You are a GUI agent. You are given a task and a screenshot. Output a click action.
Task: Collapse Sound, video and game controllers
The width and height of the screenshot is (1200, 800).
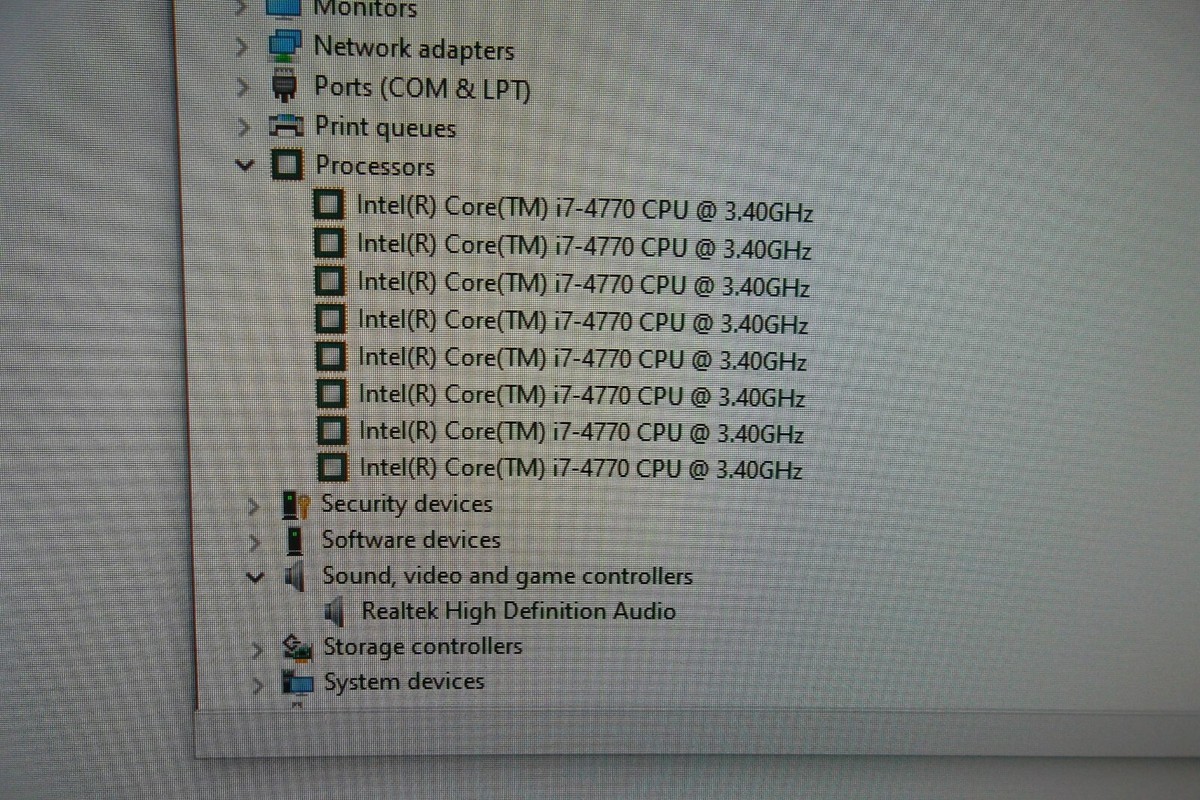pyautogui.click(x=256, y=577)
